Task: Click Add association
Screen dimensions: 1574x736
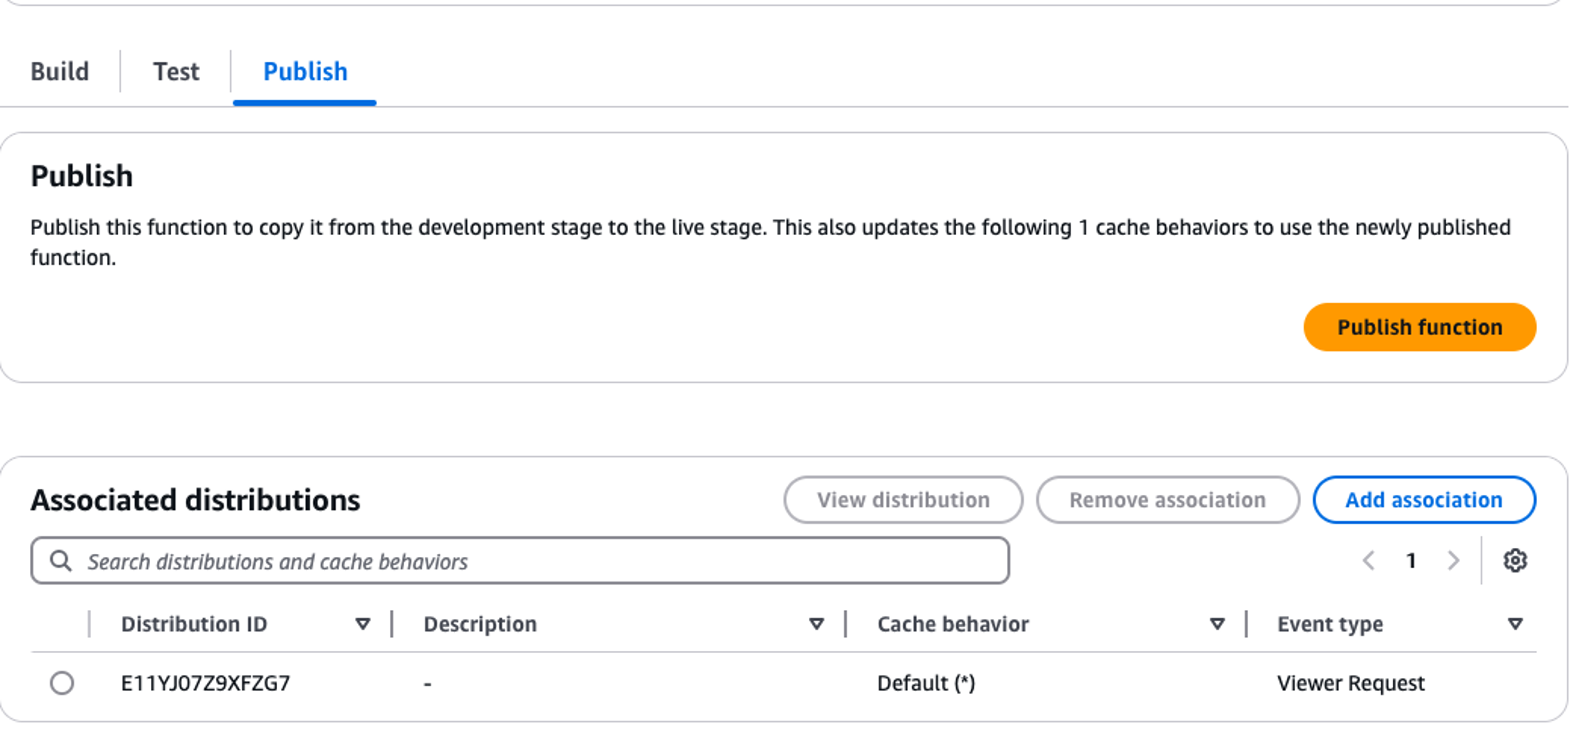Action: (x=1424, y=500)
